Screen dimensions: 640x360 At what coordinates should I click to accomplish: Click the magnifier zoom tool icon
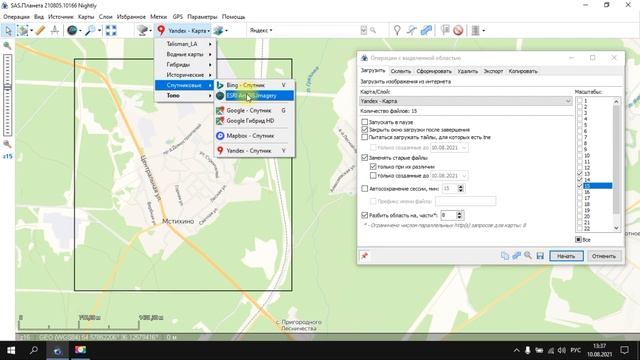coord(90,30)
